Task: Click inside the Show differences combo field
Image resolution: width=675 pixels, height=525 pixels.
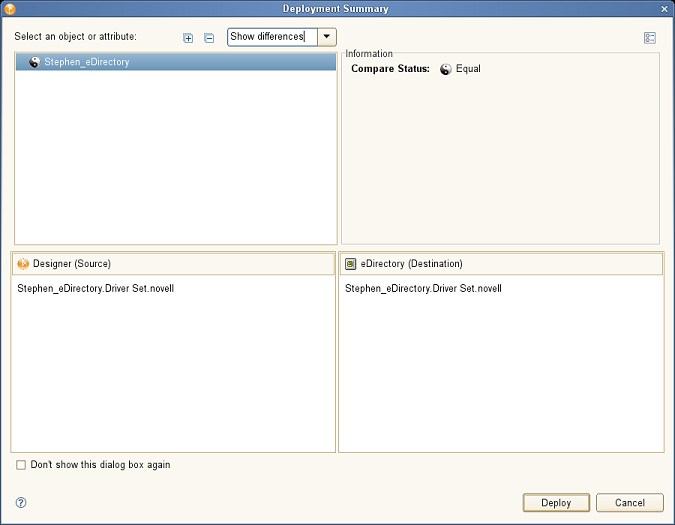Action: click(x=272, y=37)
